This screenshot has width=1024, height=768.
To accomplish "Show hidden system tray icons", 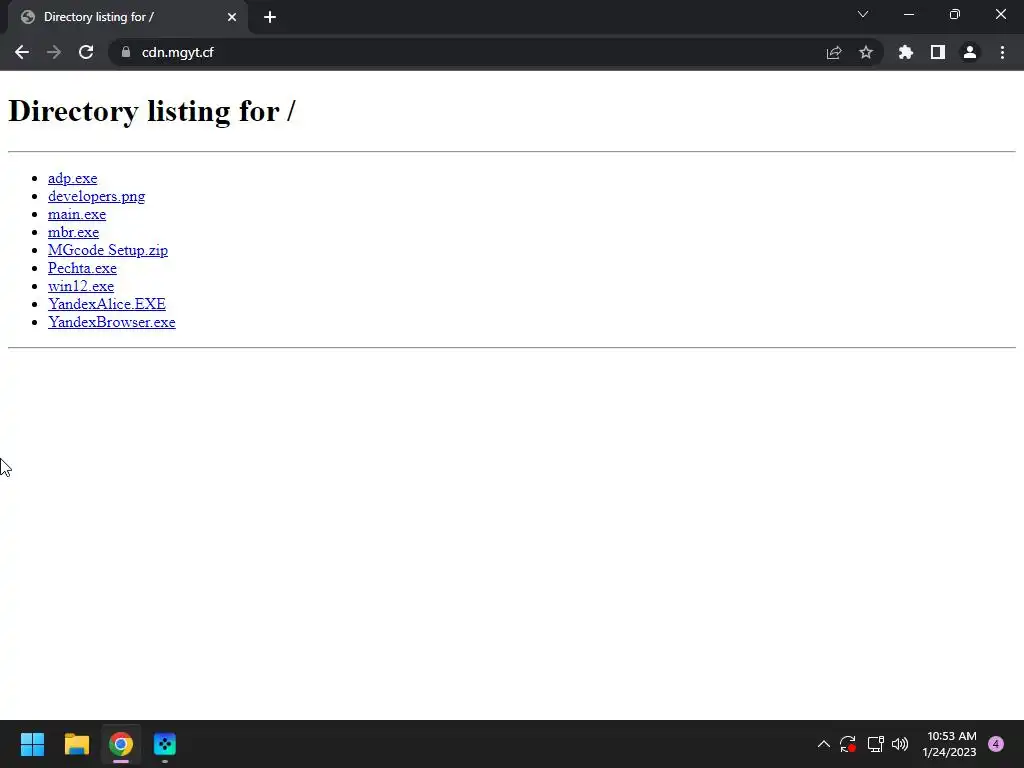I will (x=824, y=744).
